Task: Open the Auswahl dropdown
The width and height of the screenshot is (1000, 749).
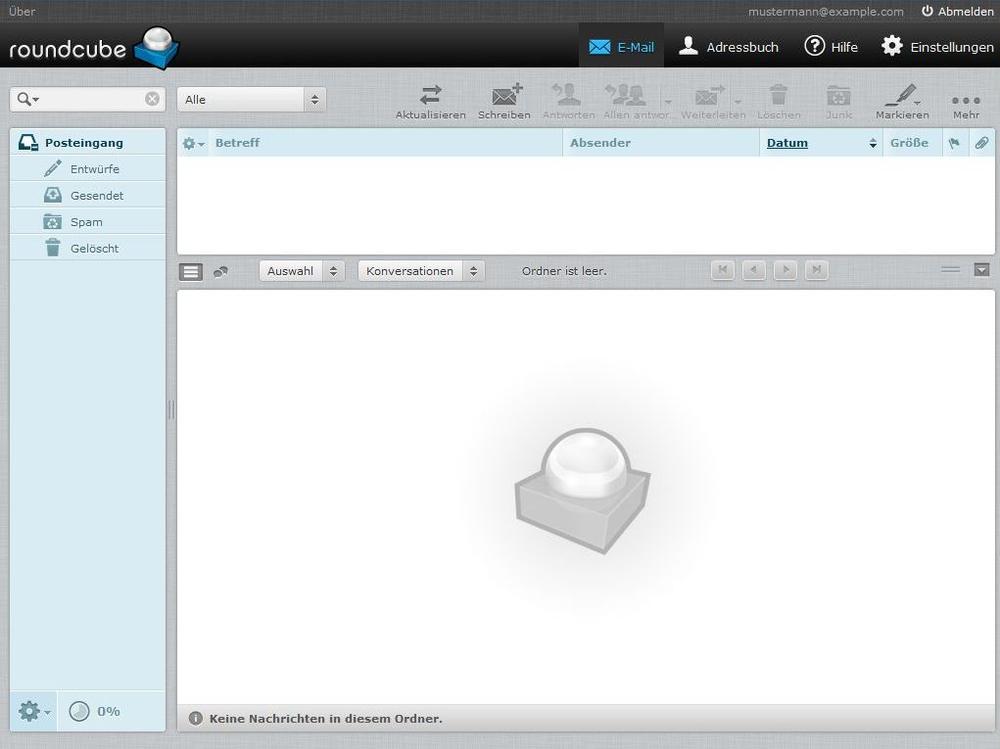Action: coord(300,270)
